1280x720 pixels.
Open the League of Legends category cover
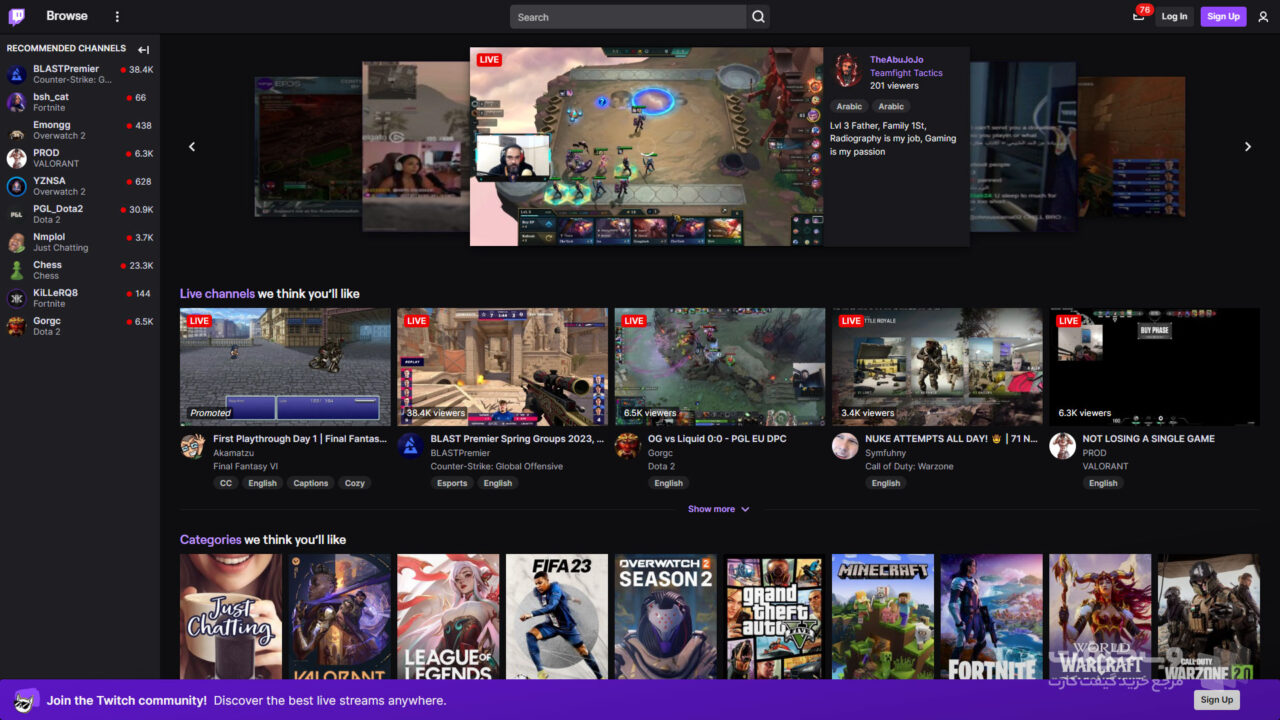(448, 617)
